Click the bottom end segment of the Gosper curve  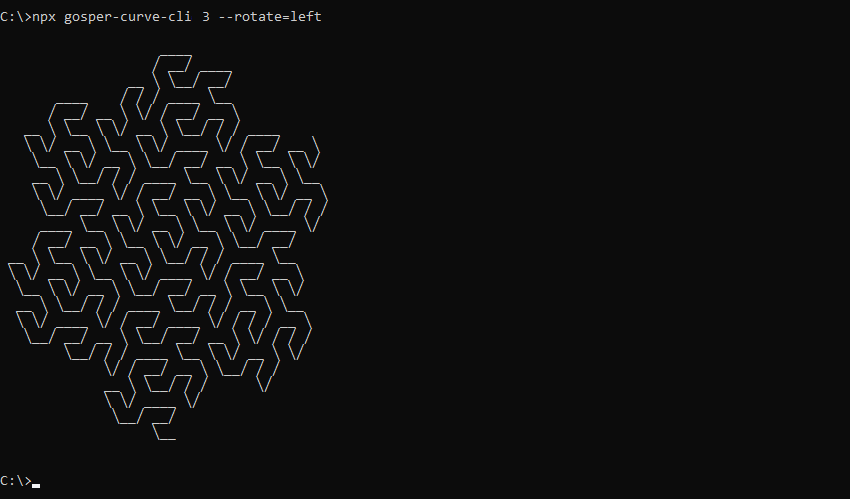pos(168,439)
